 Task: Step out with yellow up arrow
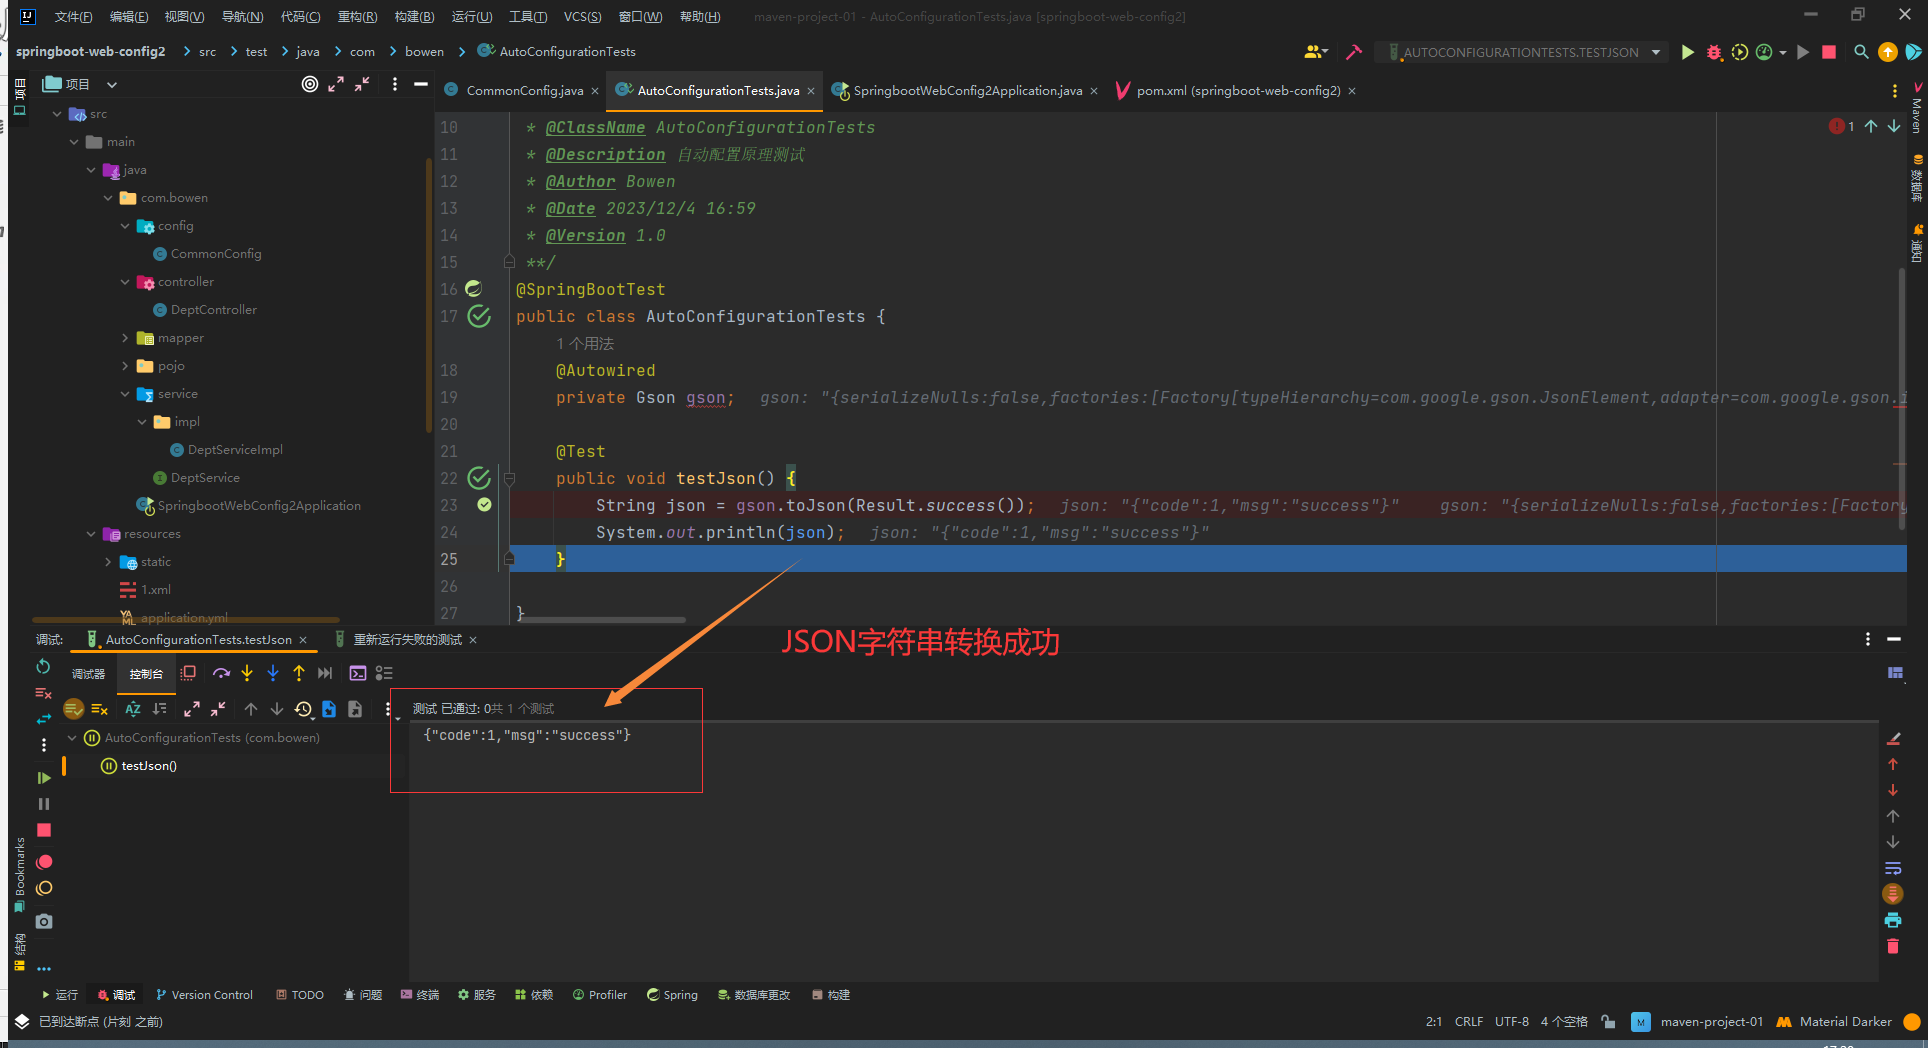(299, 673)
